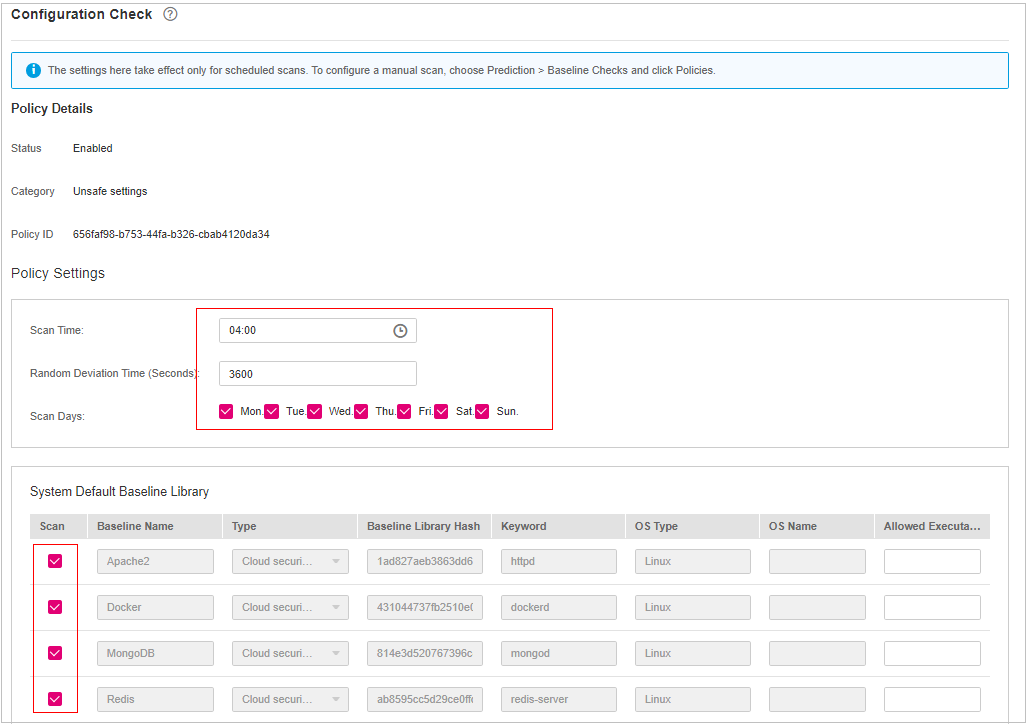Disable the Fri. scan day checkbox

click(x=405, y=411)
